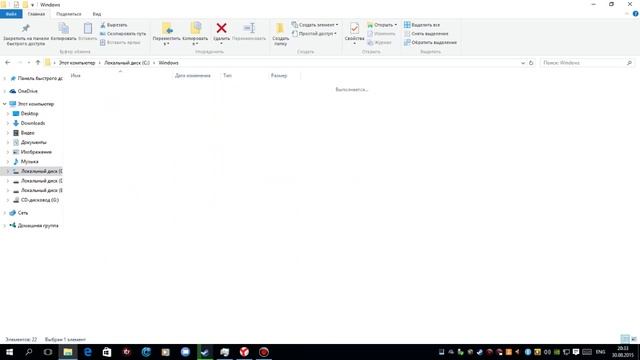Click Обратить выделение
640x360 pixels.
[x=430, y=42]
